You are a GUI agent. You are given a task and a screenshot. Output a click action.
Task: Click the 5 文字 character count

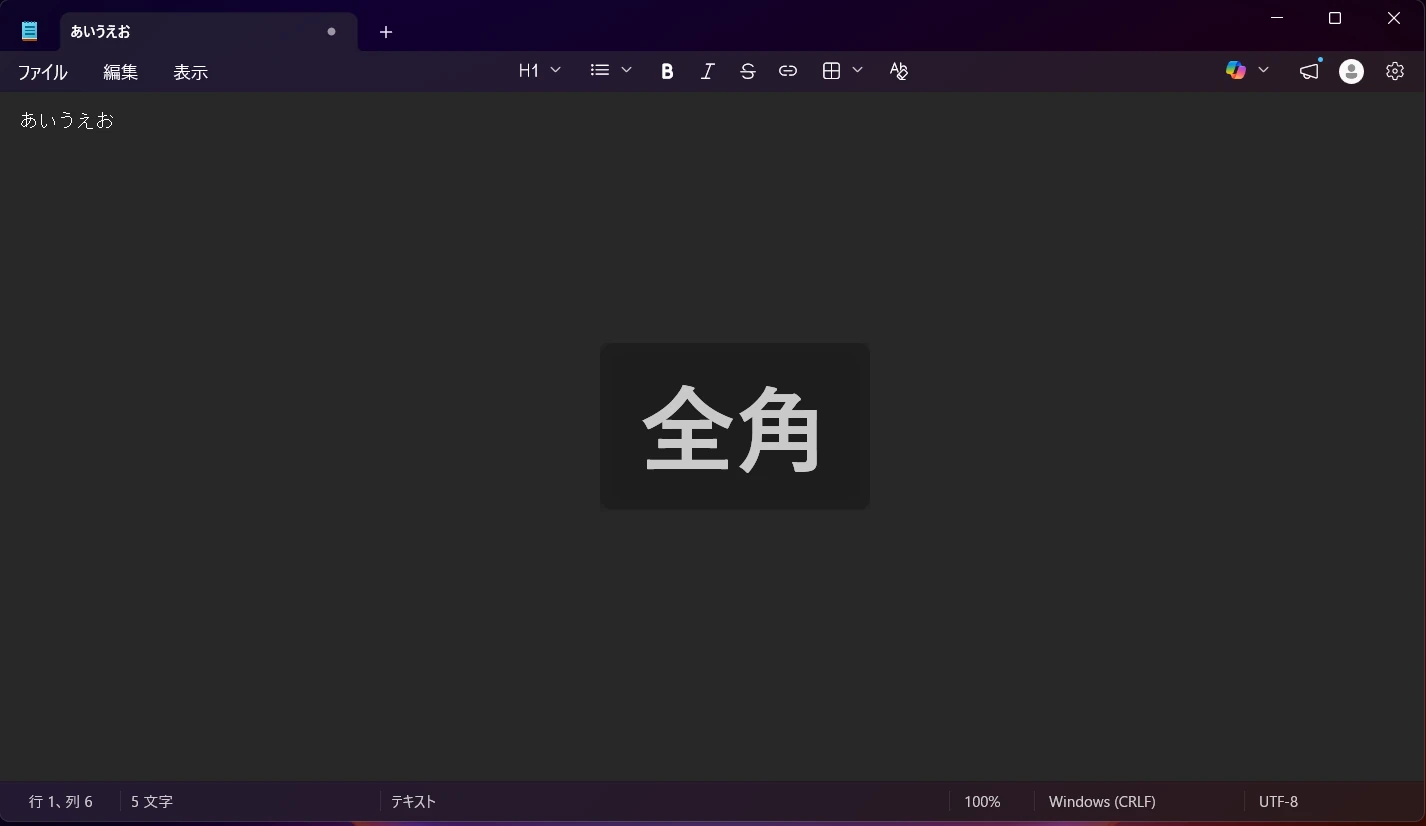tap(152, 801)
